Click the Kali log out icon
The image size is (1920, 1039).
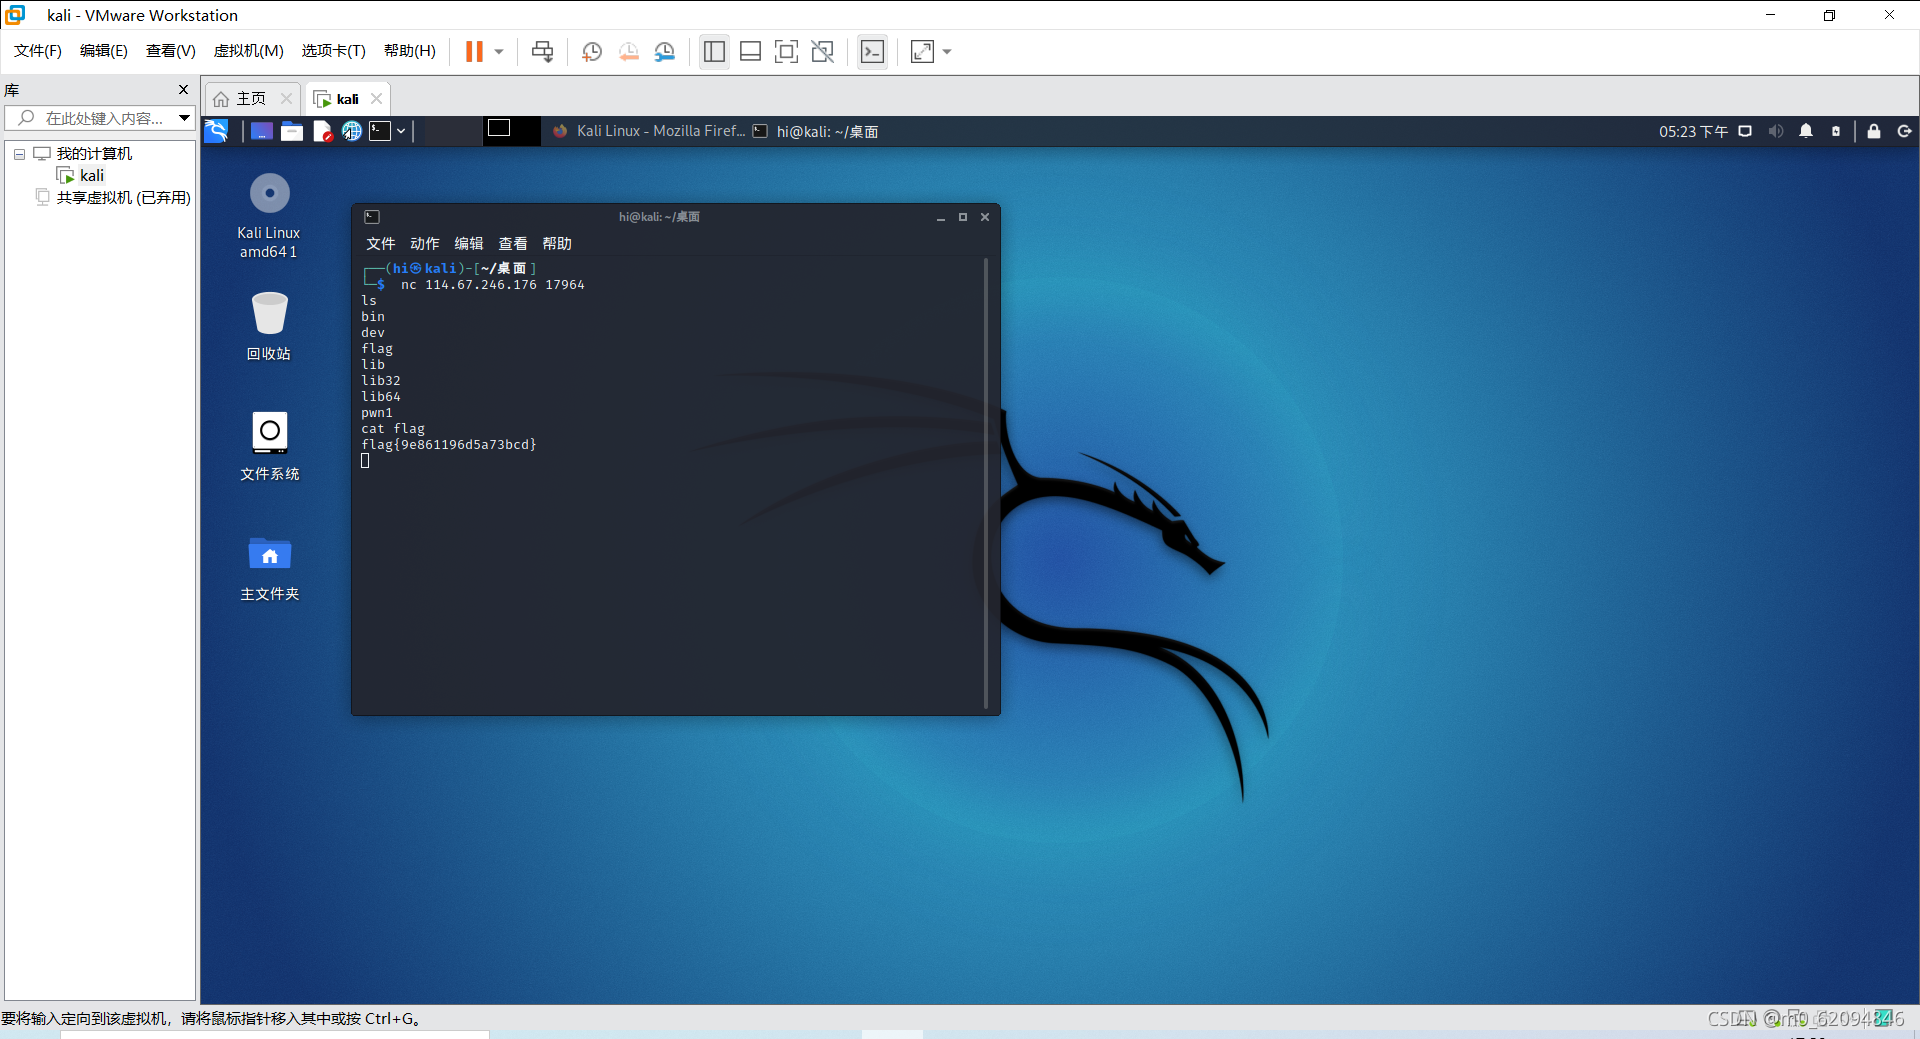tap(1904, 131)
